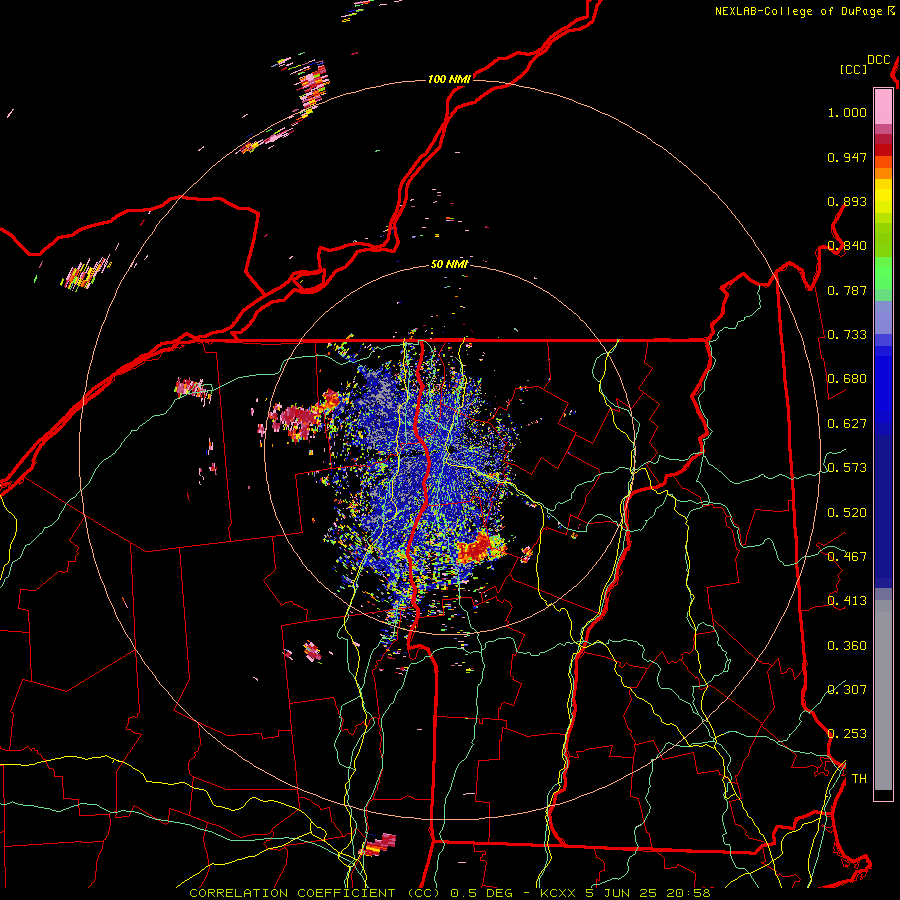Select the 0.680 legend value
900x900 pixels.
coord(847,379)
